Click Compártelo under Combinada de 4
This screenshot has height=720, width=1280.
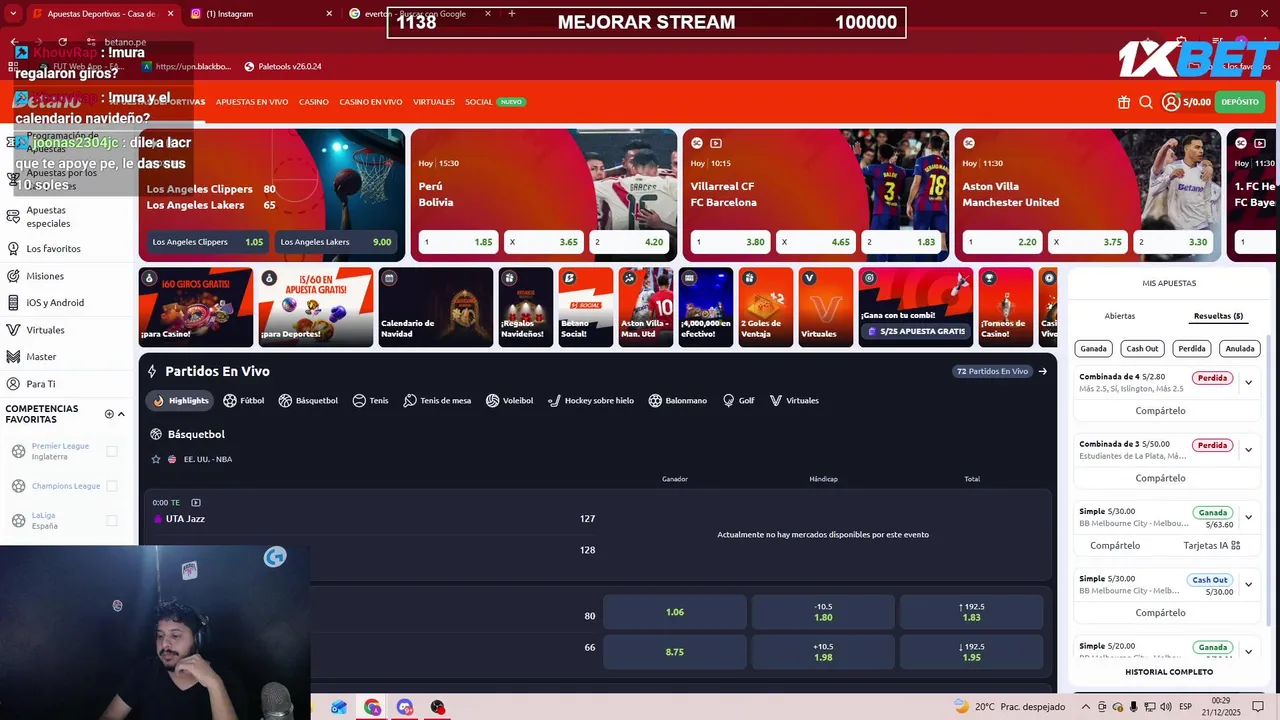coord(1160,411)
